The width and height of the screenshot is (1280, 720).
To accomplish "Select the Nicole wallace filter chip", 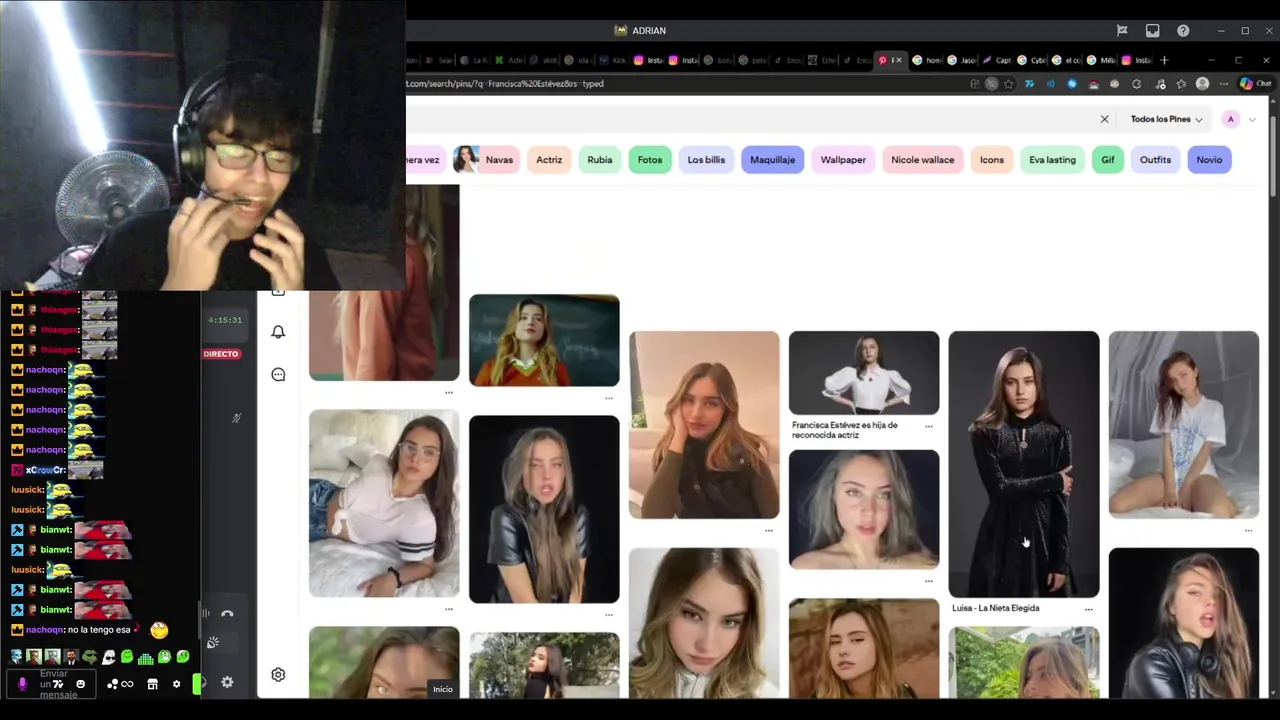I will click(x=923, y=160).
